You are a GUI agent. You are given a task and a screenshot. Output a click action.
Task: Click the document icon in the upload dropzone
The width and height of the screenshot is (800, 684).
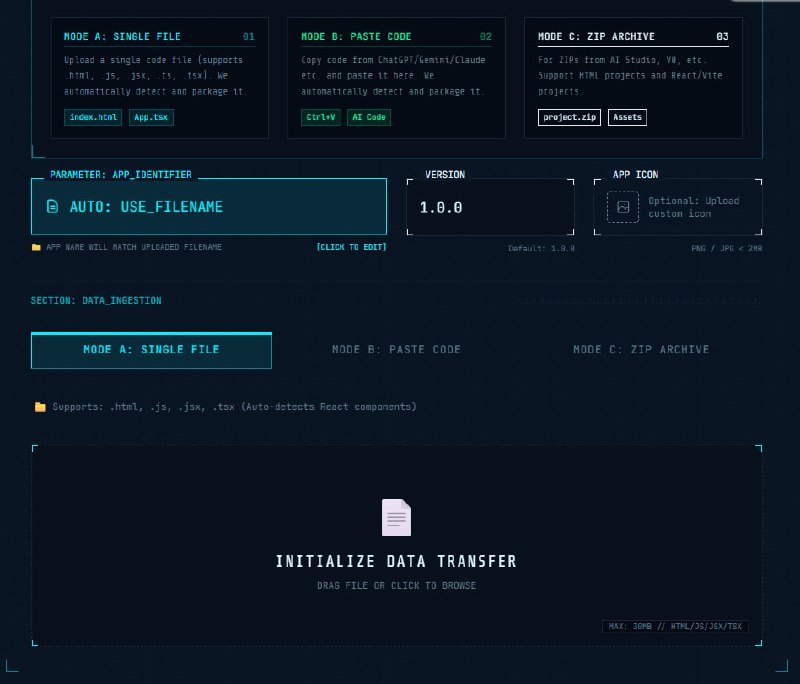pyautogui.click(x=396, y=517)
